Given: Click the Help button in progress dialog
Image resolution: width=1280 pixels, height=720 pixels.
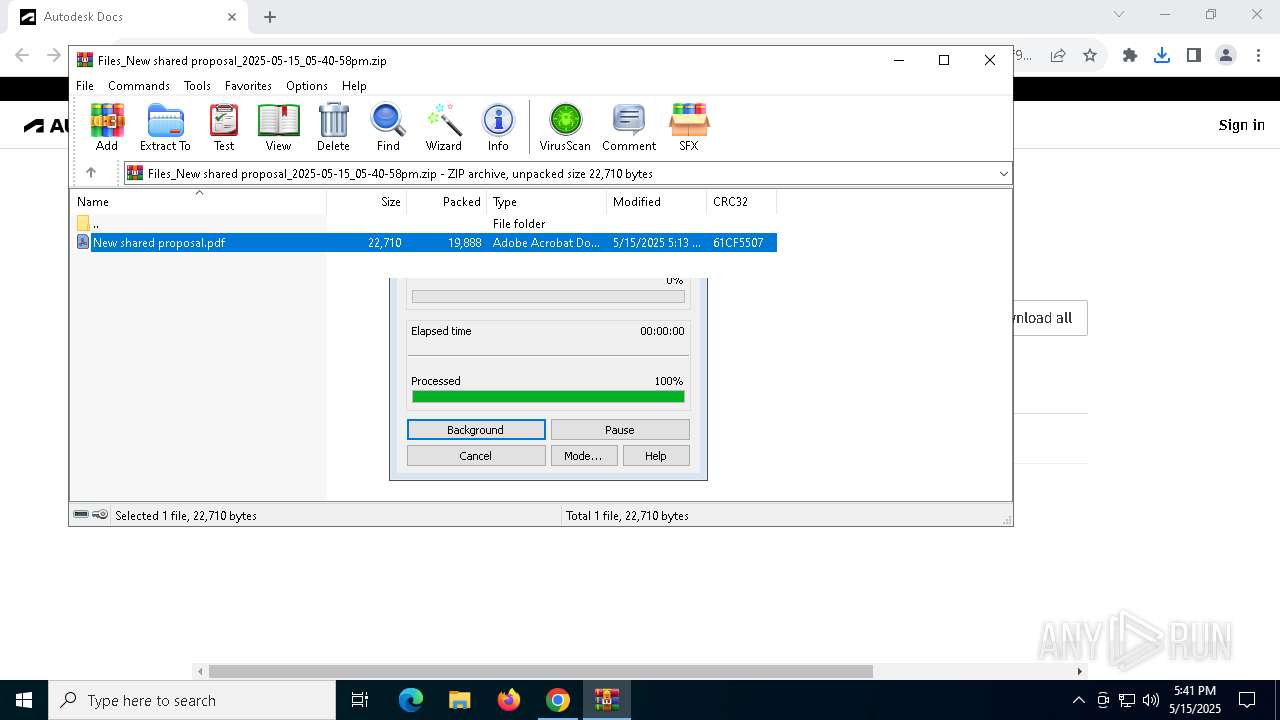Looking at the screenshot, I should pos(656,456).
